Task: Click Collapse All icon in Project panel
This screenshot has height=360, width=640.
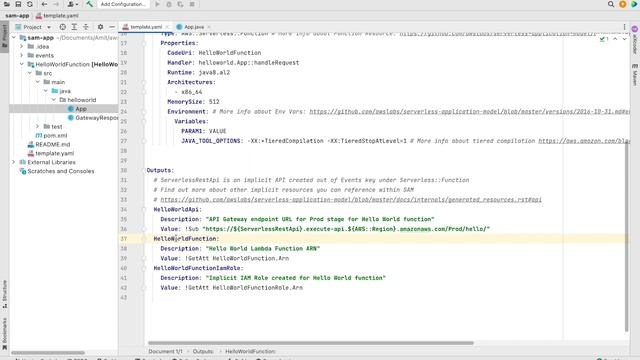Action: [86, 27]
